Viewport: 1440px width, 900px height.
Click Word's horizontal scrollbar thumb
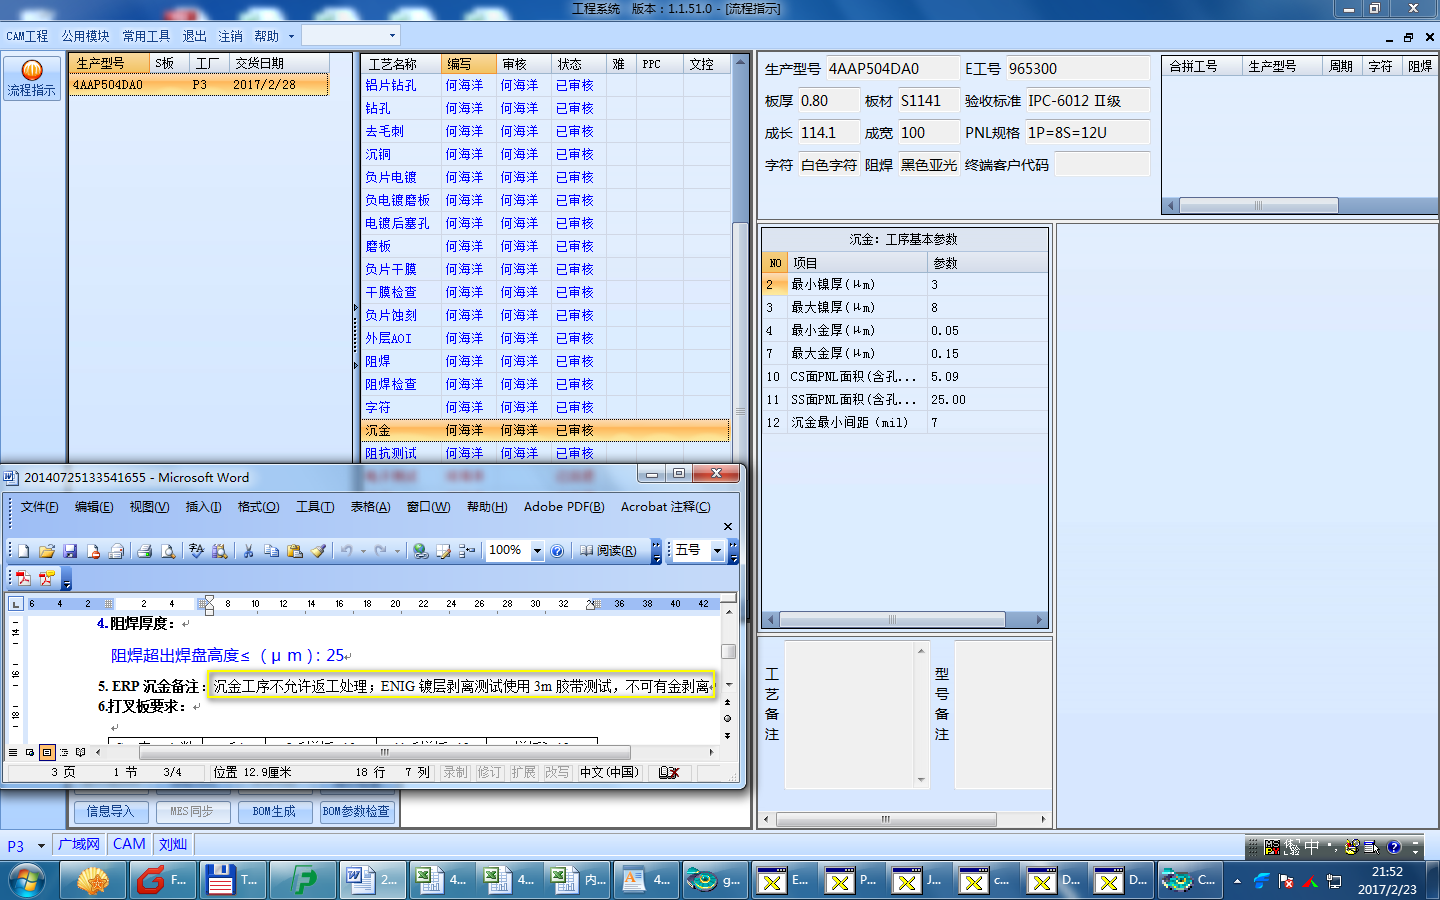click(x=384, y=752)
